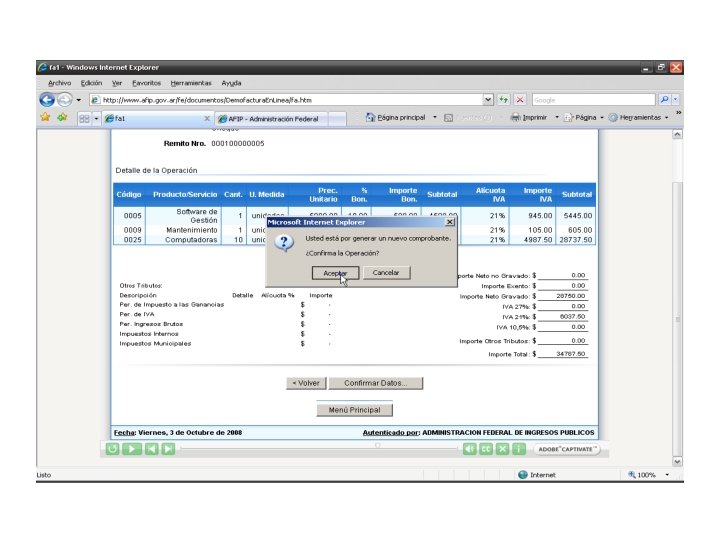Click the Computadoras row product name
The width and height of the screenshot is (720, 540).
click(191, 240)
